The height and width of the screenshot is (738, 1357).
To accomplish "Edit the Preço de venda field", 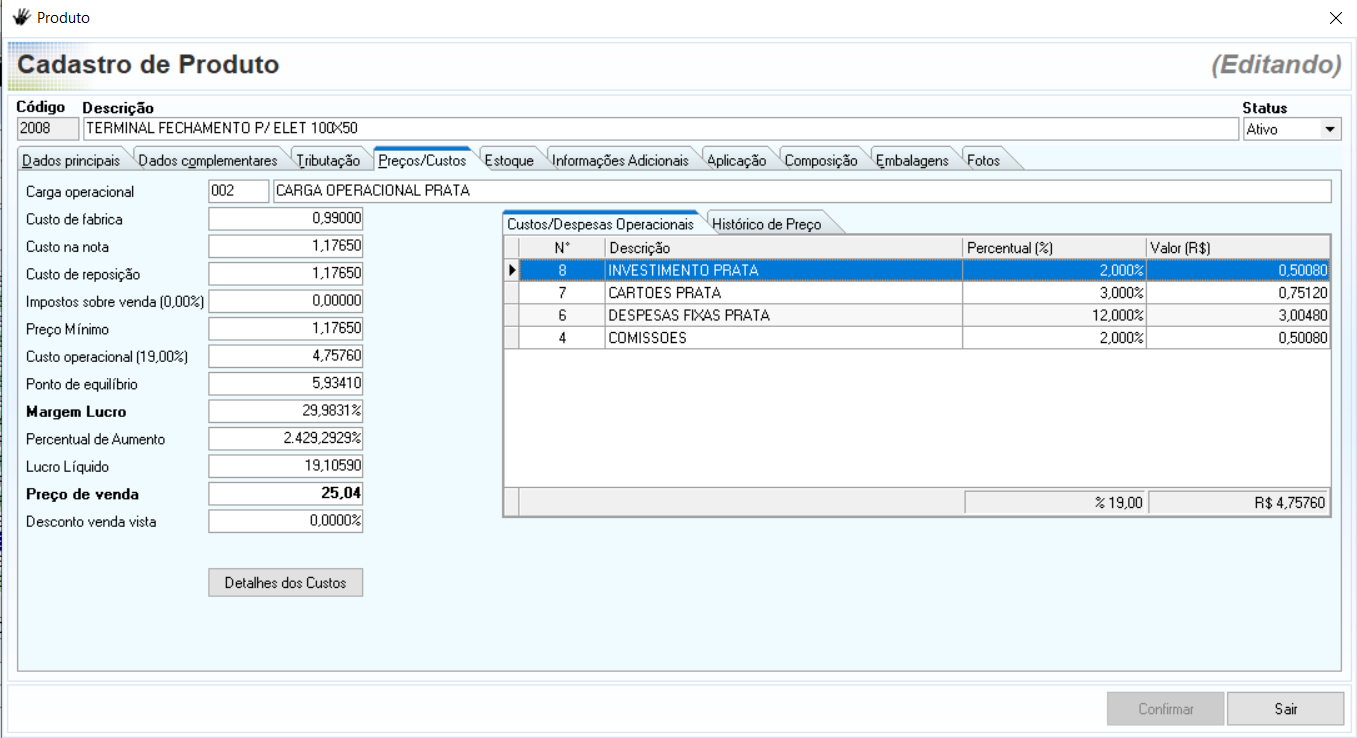I will [x=286, y=494].
